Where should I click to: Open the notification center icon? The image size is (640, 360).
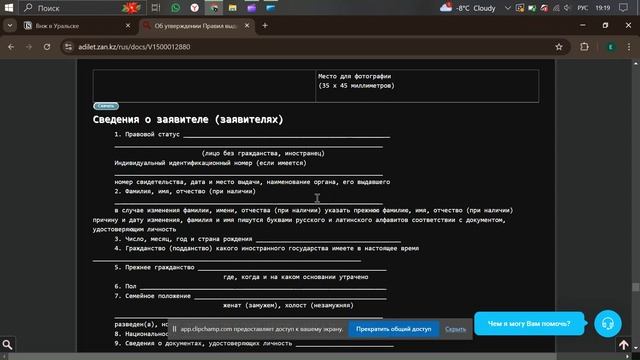(x=623, y=8)
